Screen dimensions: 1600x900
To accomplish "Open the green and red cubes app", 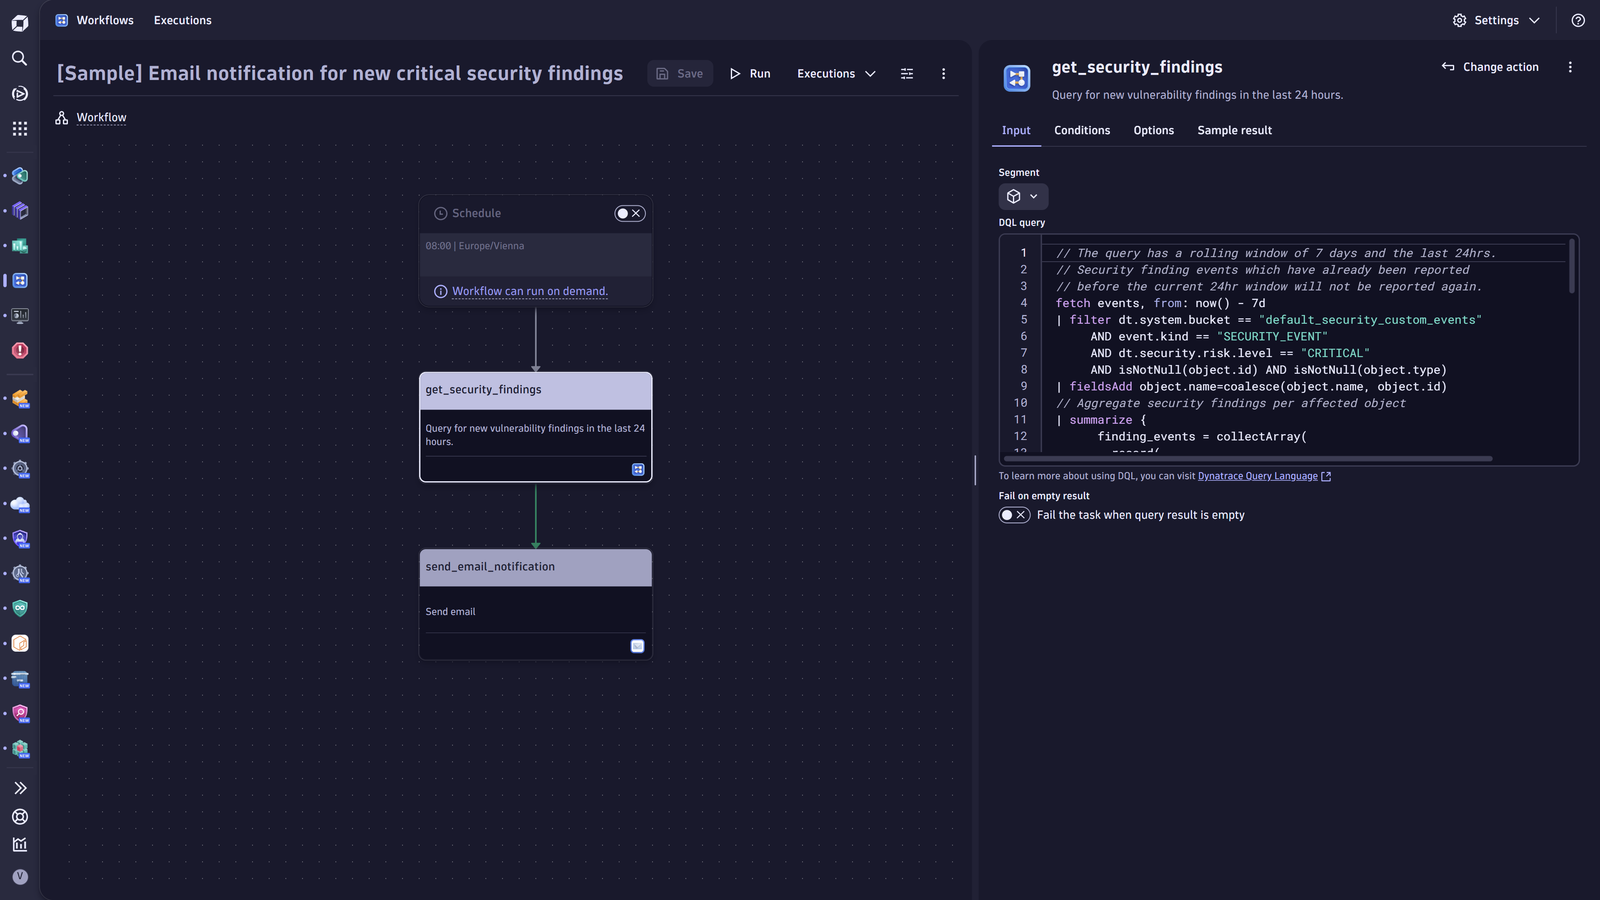I will [20, 749].
